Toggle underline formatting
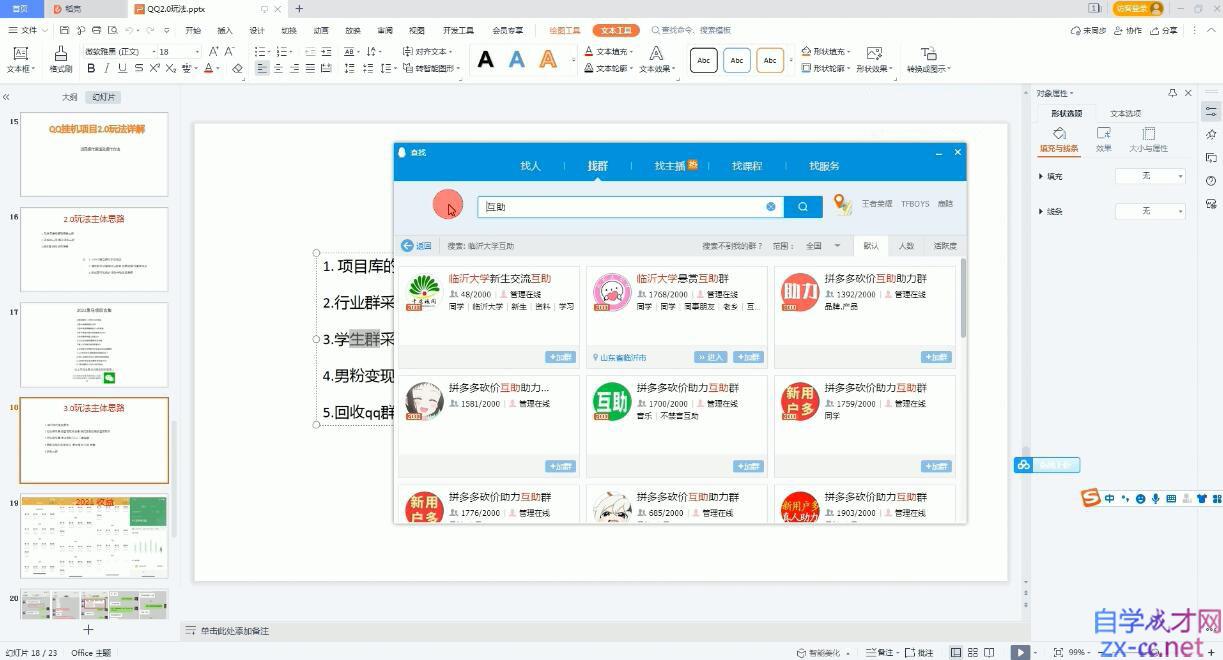Viewport: 1223px width, 660px height. [122, 69]
